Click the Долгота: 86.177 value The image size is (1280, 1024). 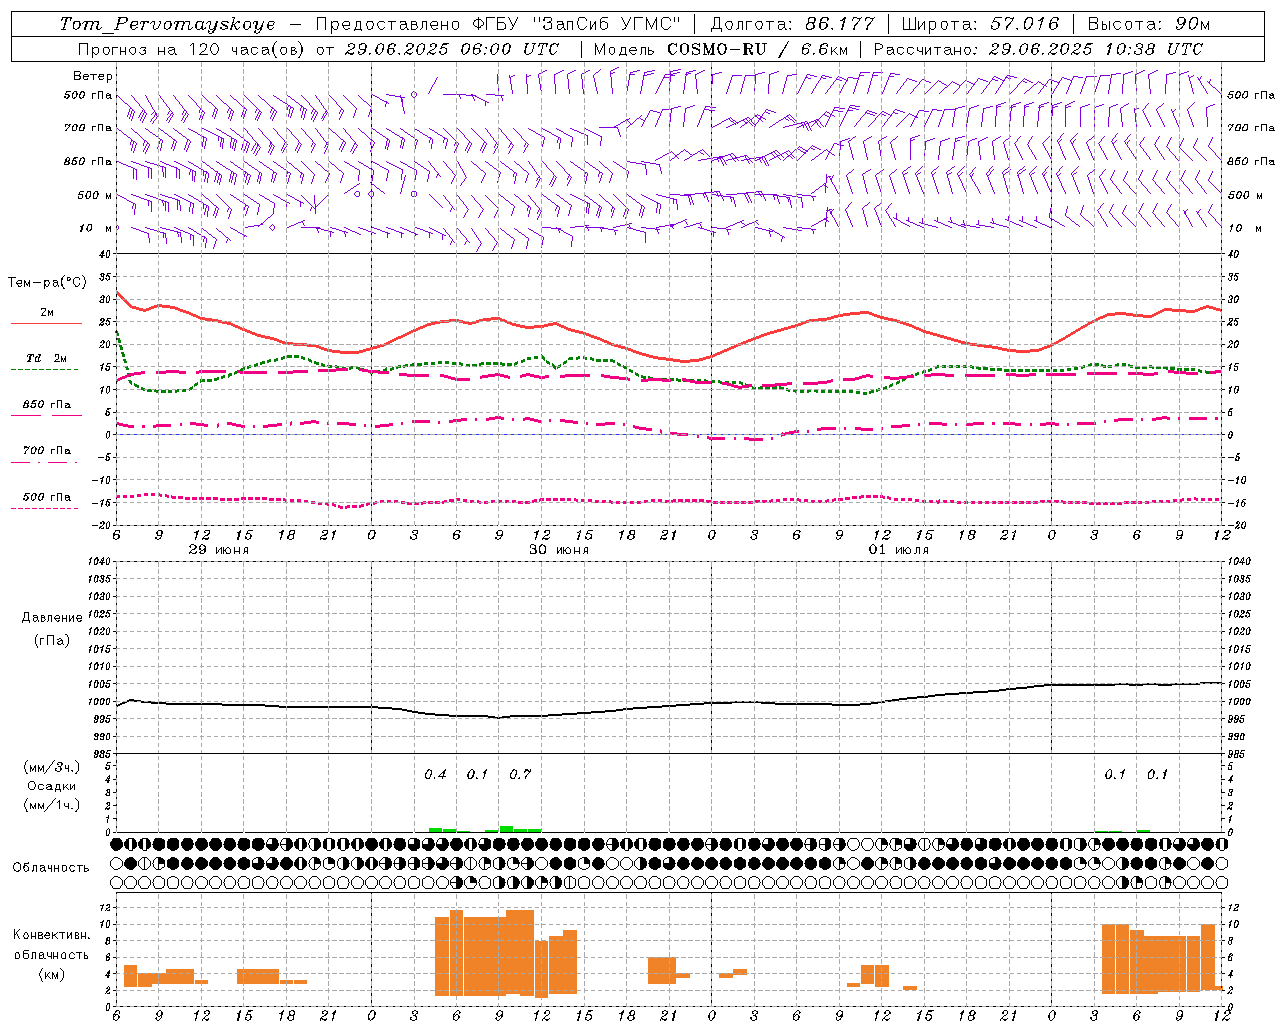point(792,24)
